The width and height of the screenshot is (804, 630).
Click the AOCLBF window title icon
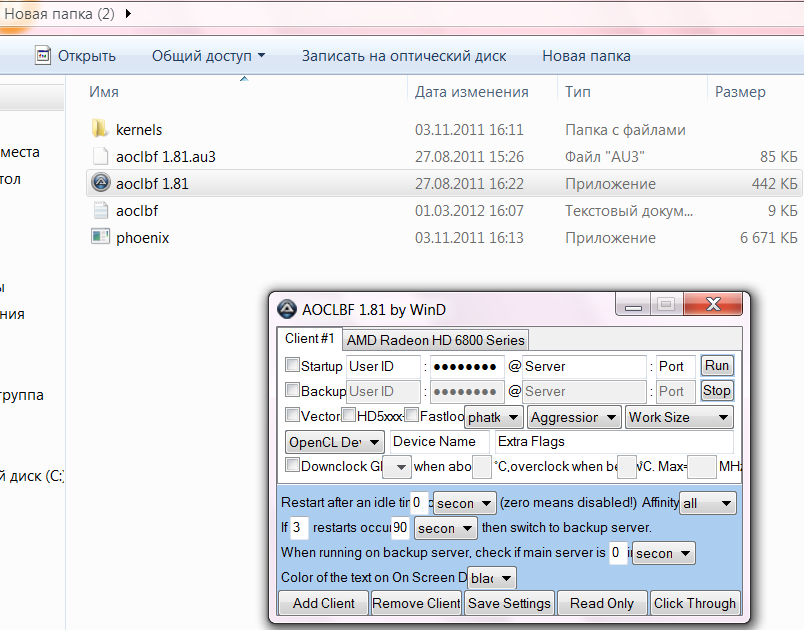point(287,310)
